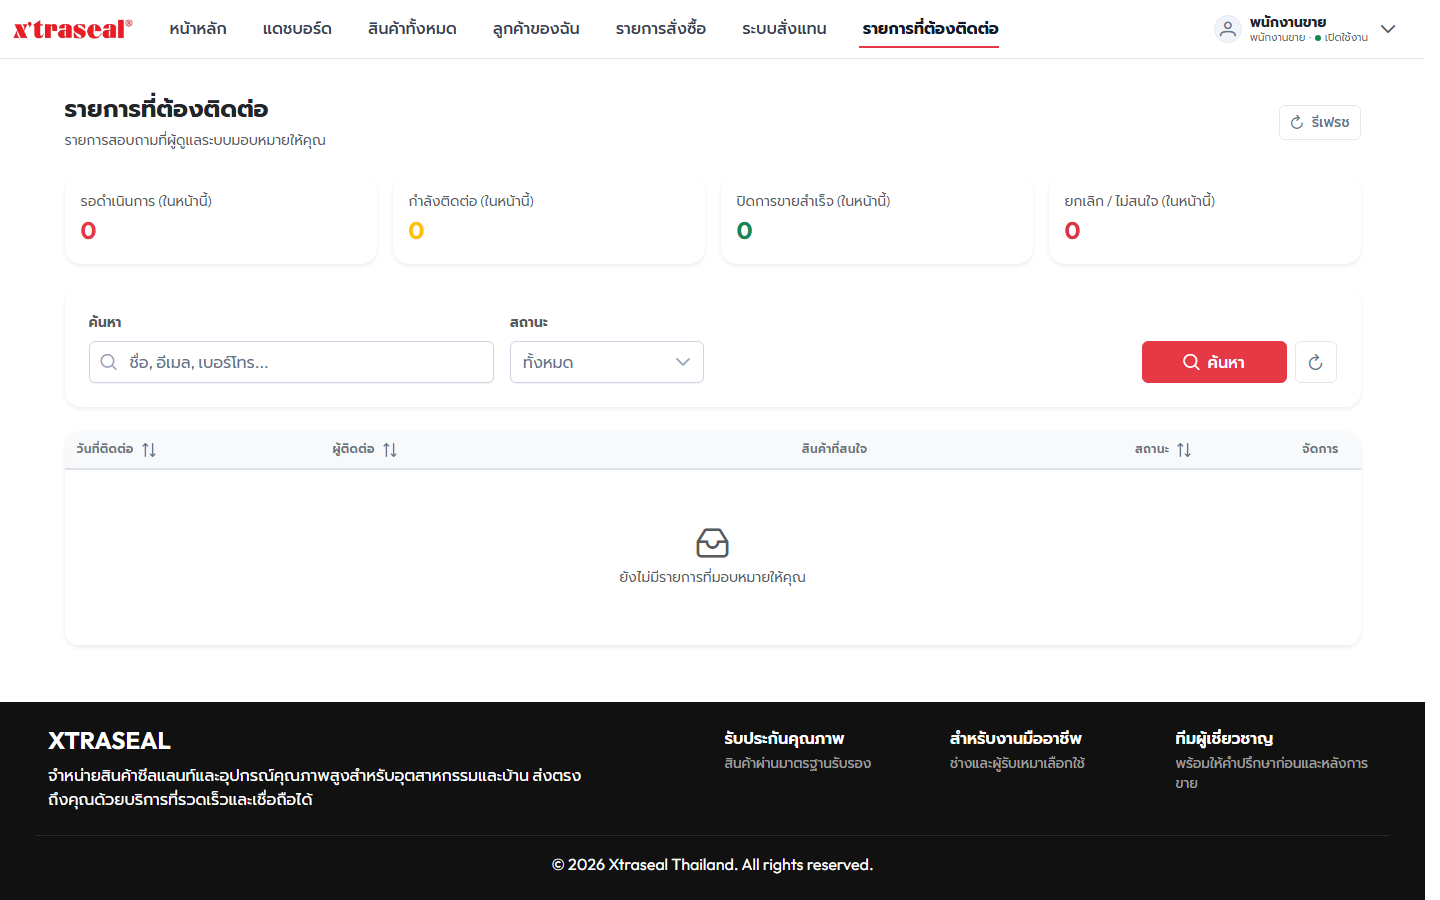Viewport: 1440px width, 900px height.
Task: Open สินค้าทั้งหมด in navigation
Action: [412, 29]
